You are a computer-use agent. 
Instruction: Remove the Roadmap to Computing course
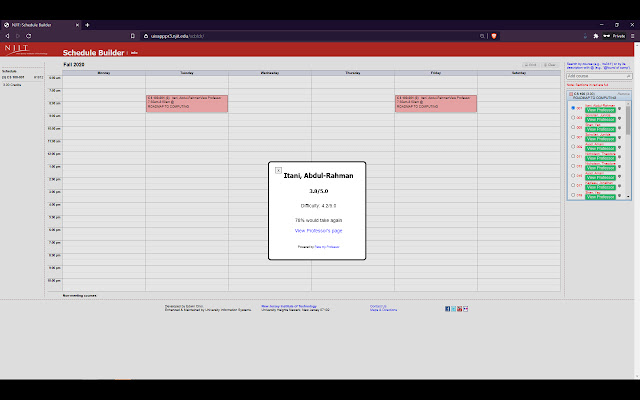(623, 94)
